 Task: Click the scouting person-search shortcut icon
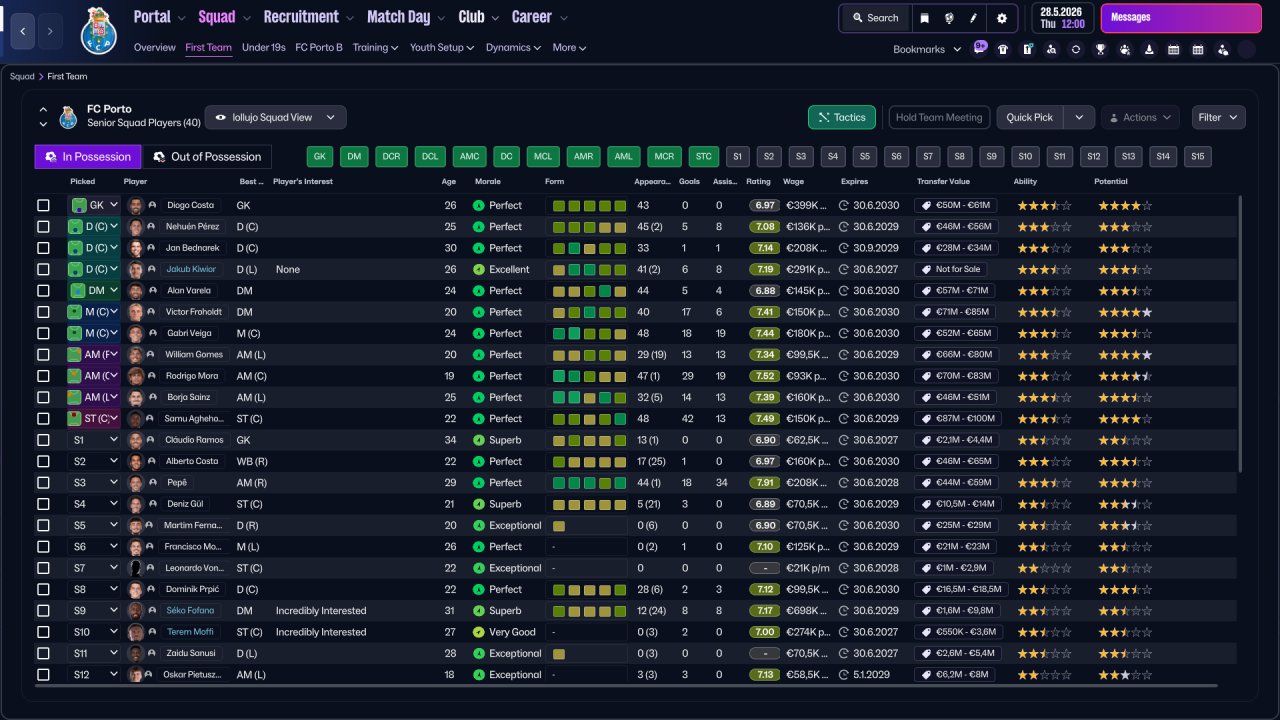tap(1051, 49)
